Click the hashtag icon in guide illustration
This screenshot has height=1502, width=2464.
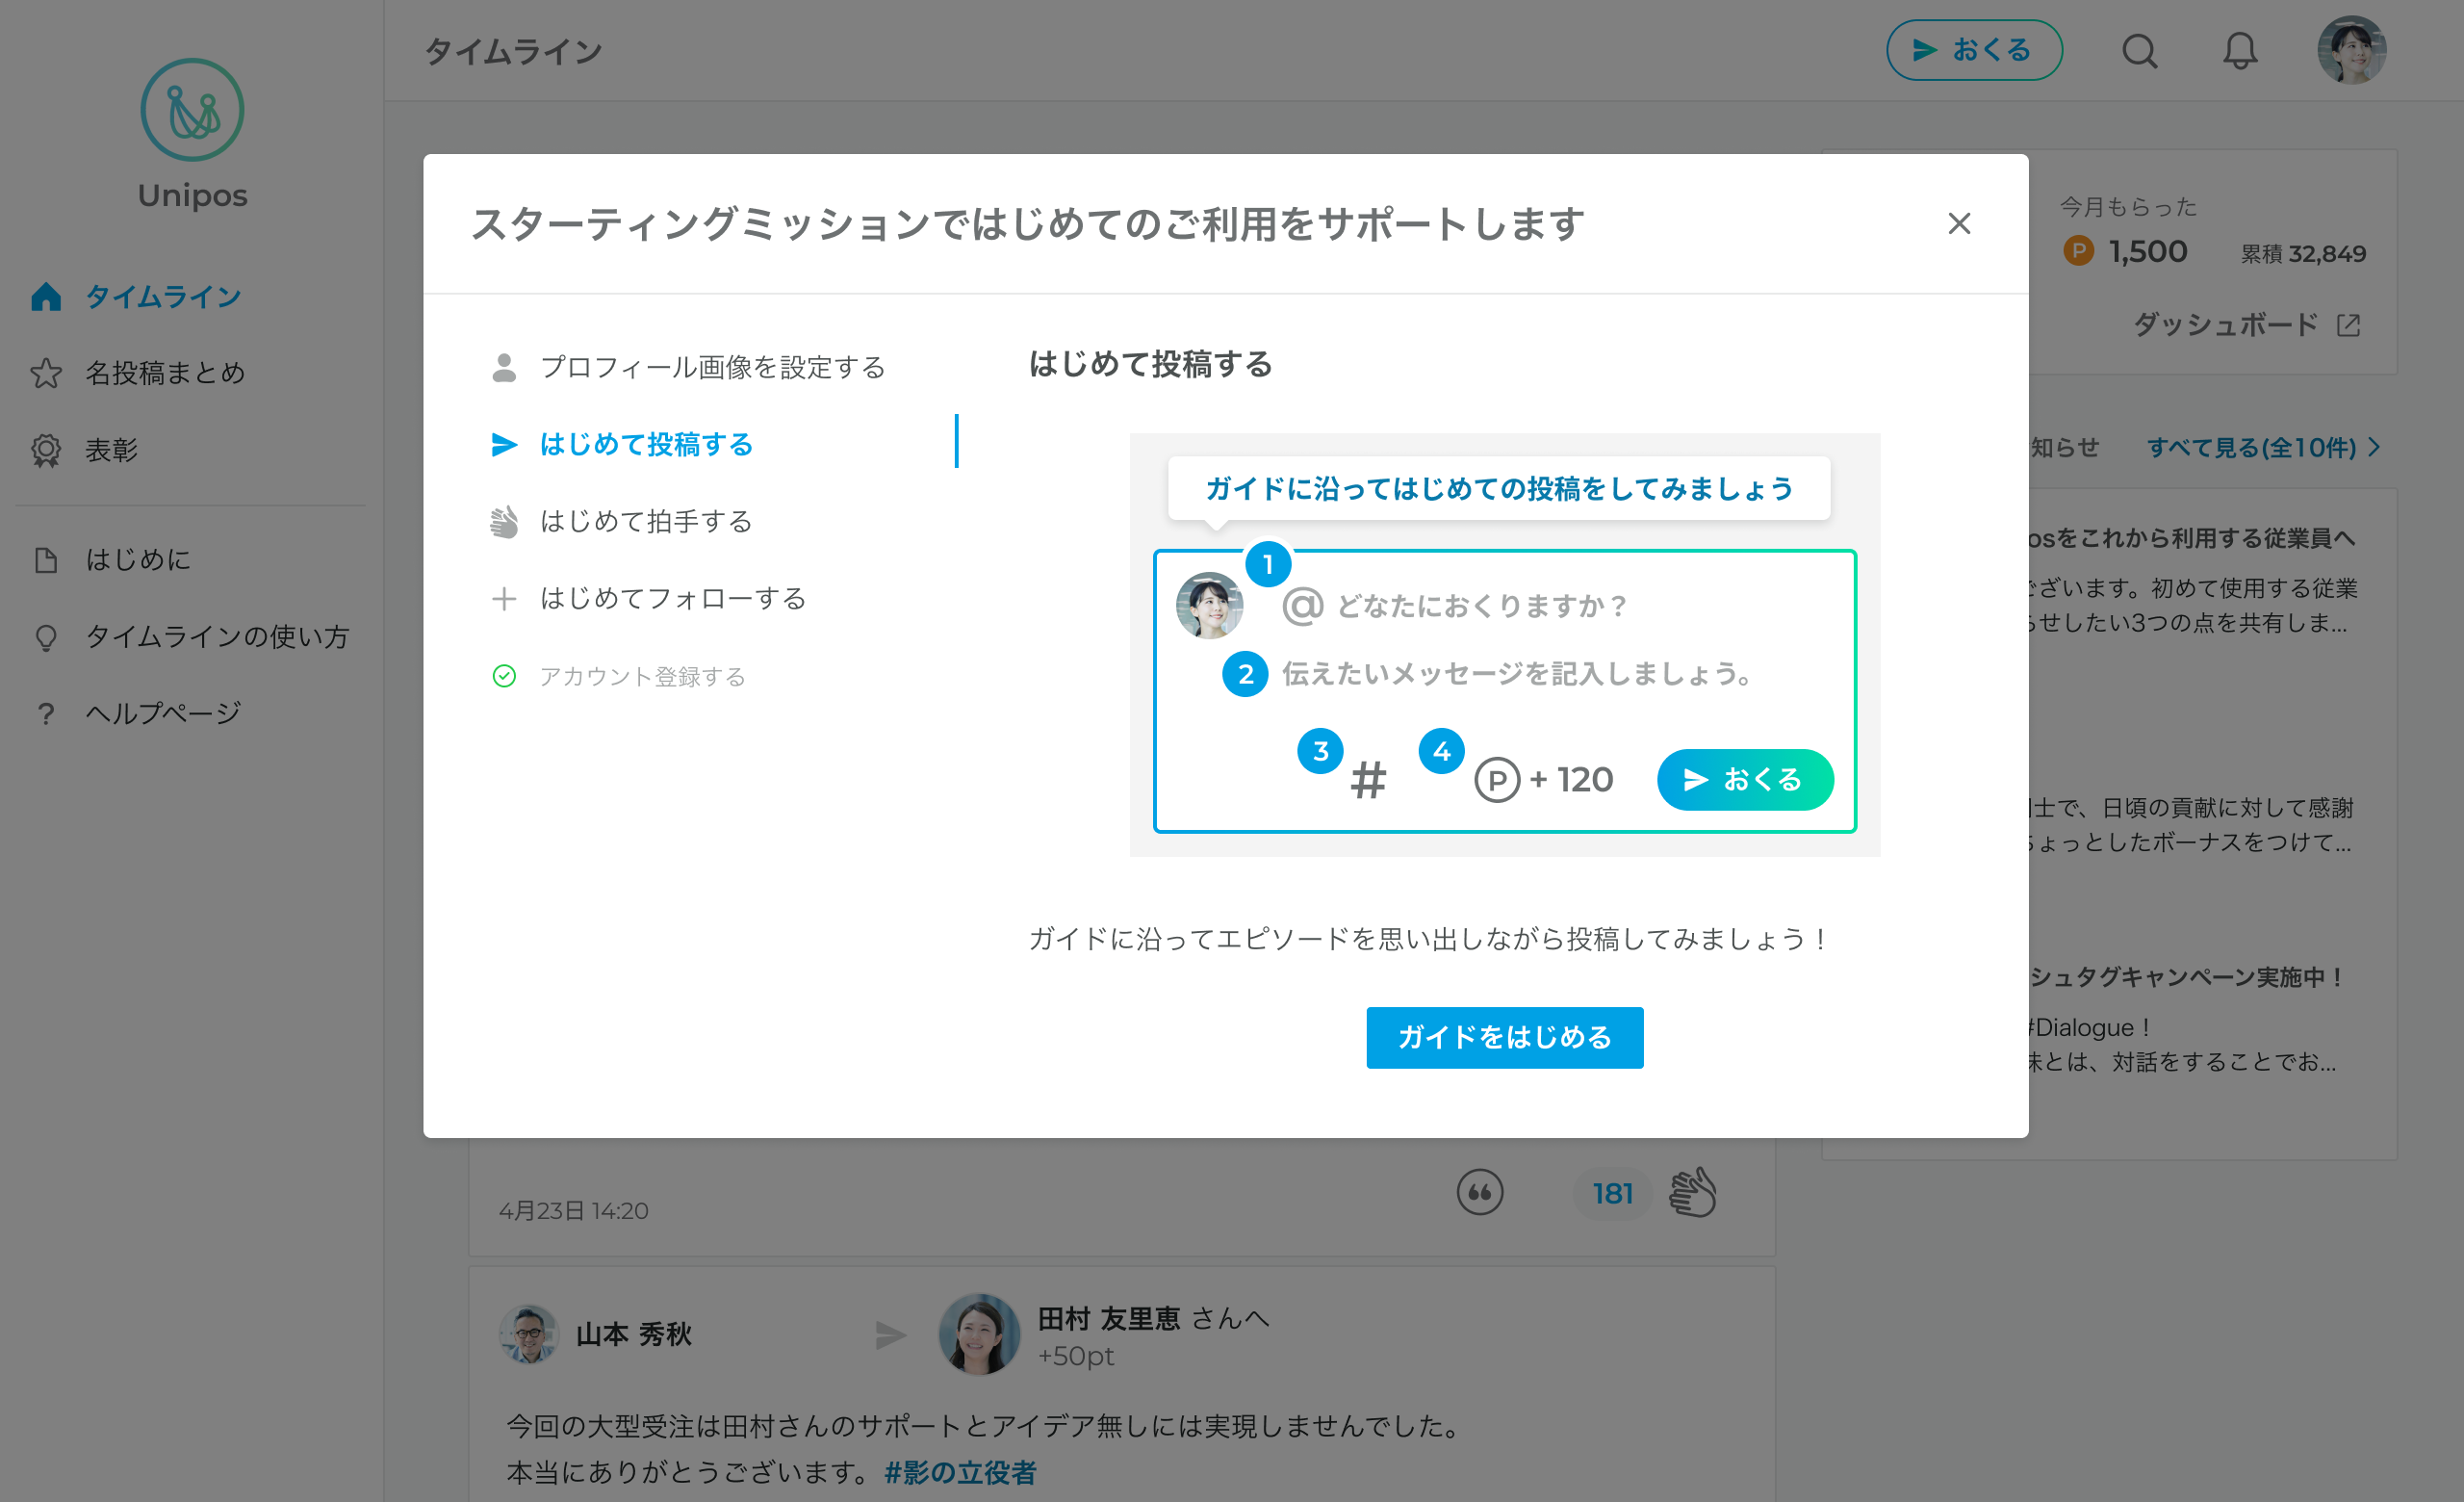1368,779
